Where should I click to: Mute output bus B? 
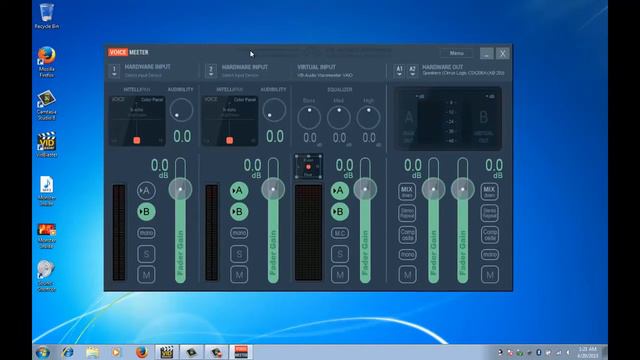[489, 275]
